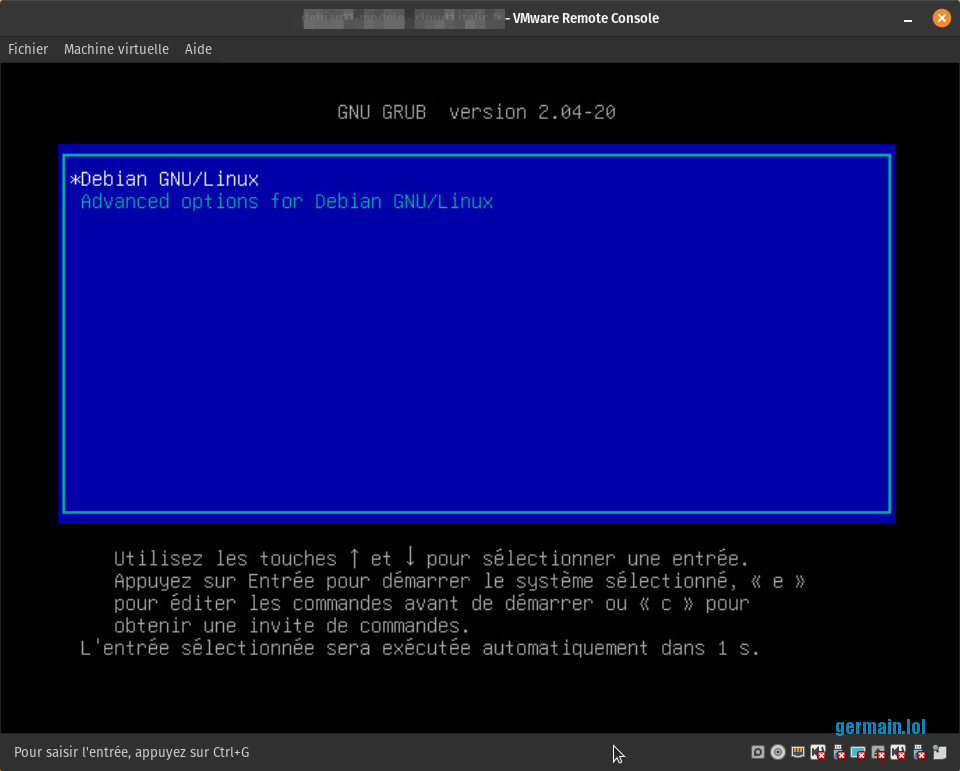Viewport: 960px width, 771px height.
Task: Open the CD/DVD drive status icon
Action: 778,752
